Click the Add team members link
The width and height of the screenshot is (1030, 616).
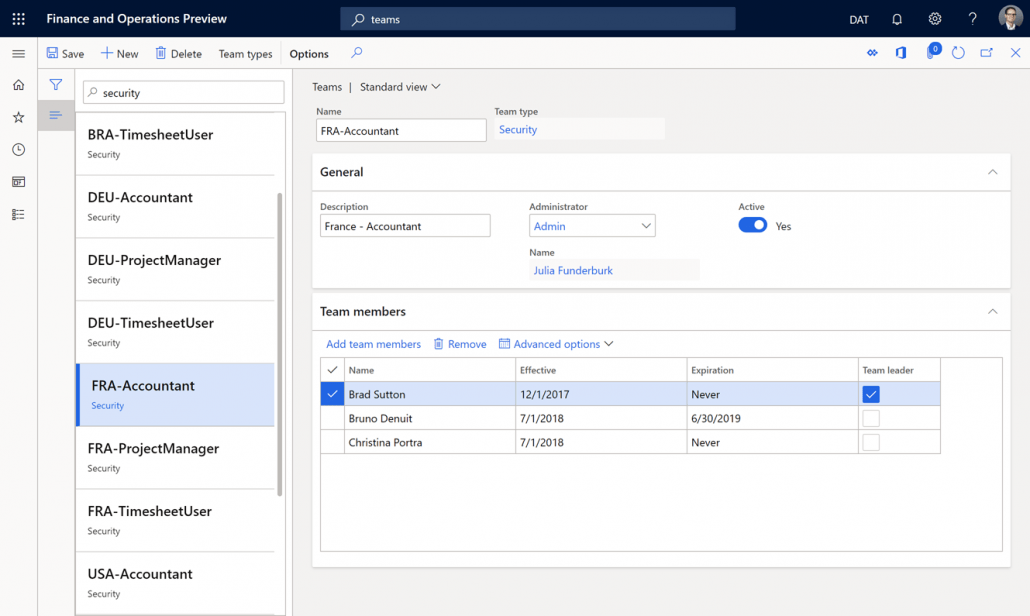[x=373, y=344]
